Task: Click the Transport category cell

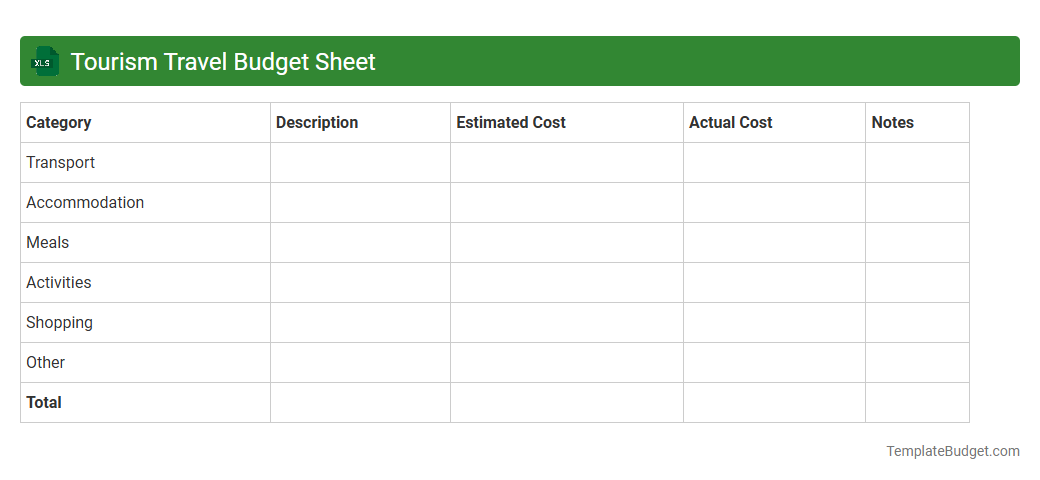Action: [x=145, y=162]
